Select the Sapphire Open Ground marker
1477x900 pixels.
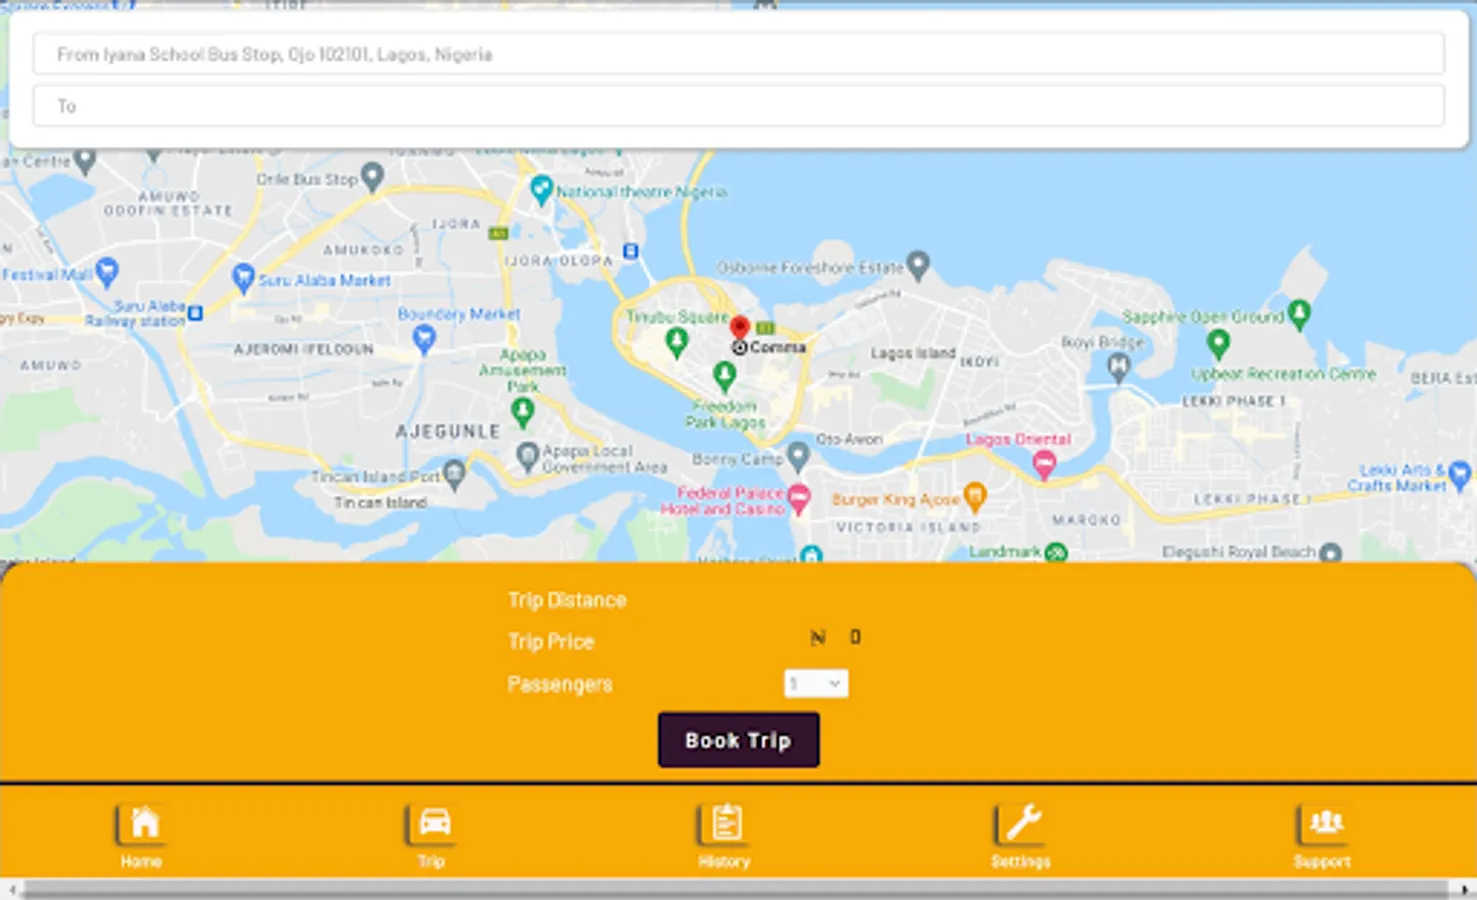point(1299,315)
